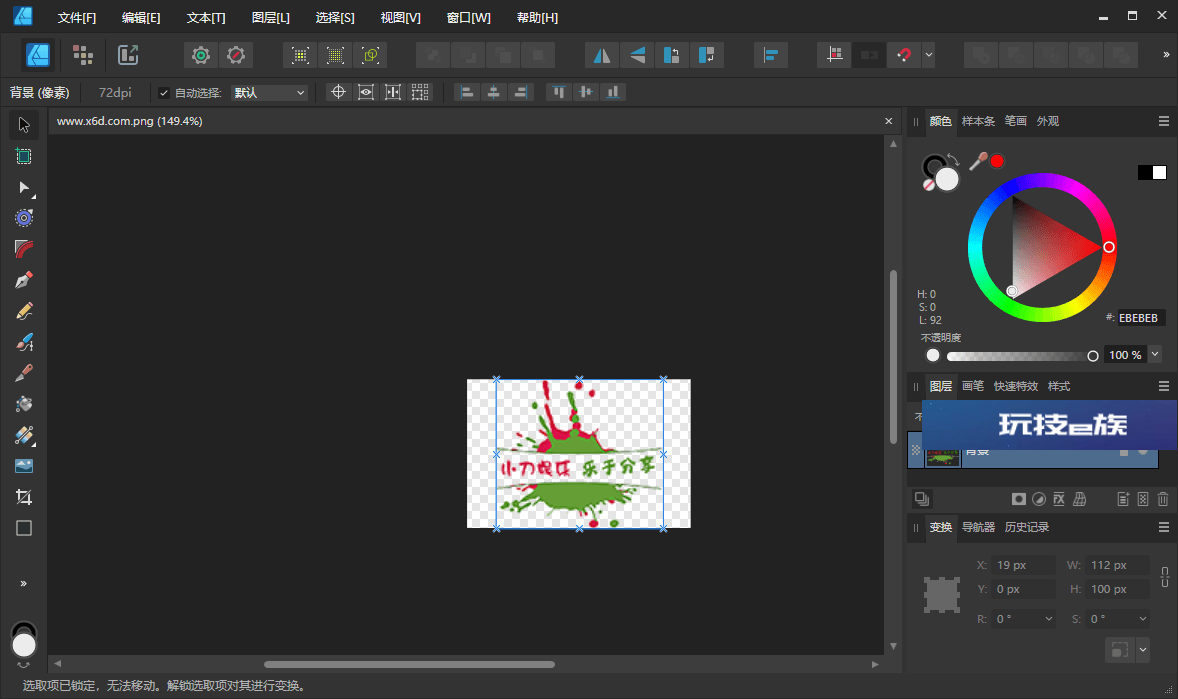Click the Edit All Layers icon

[x=922, y=499]
